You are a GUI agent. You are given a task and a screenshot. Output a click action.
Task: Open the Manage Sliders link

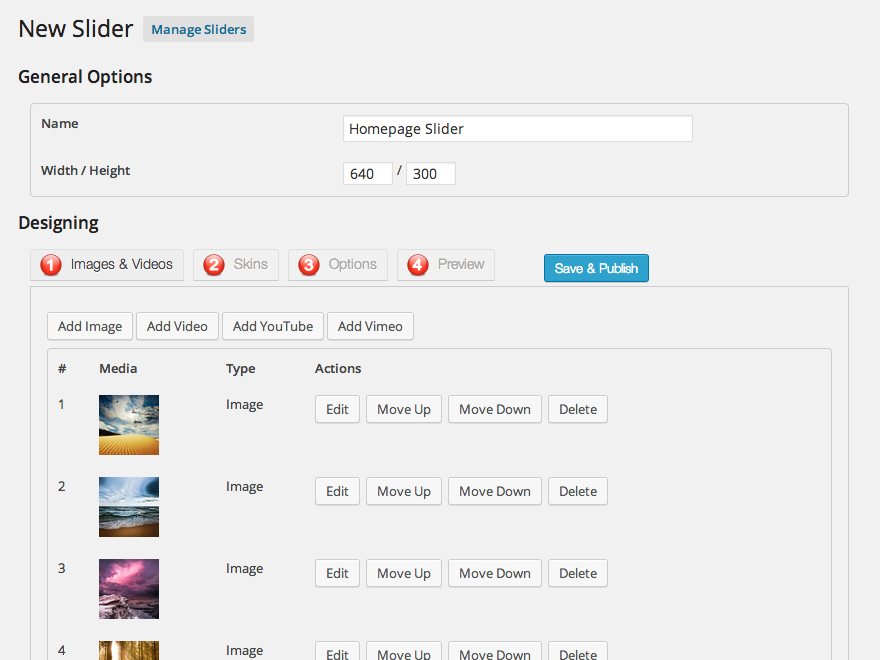(198, 29)
